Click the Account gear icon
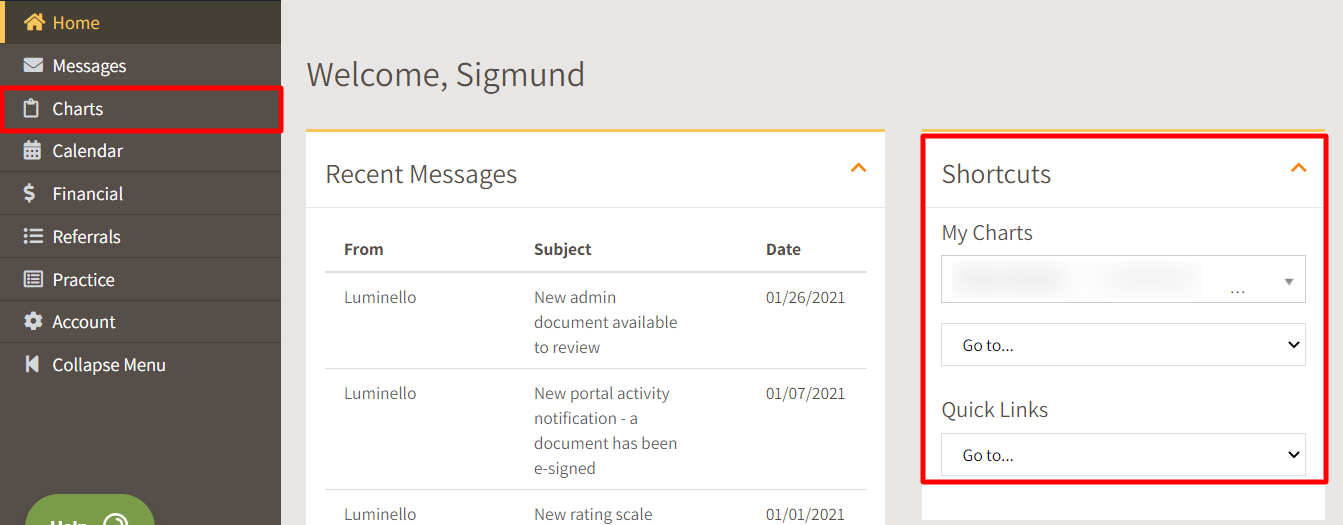 tap(33, 322)
